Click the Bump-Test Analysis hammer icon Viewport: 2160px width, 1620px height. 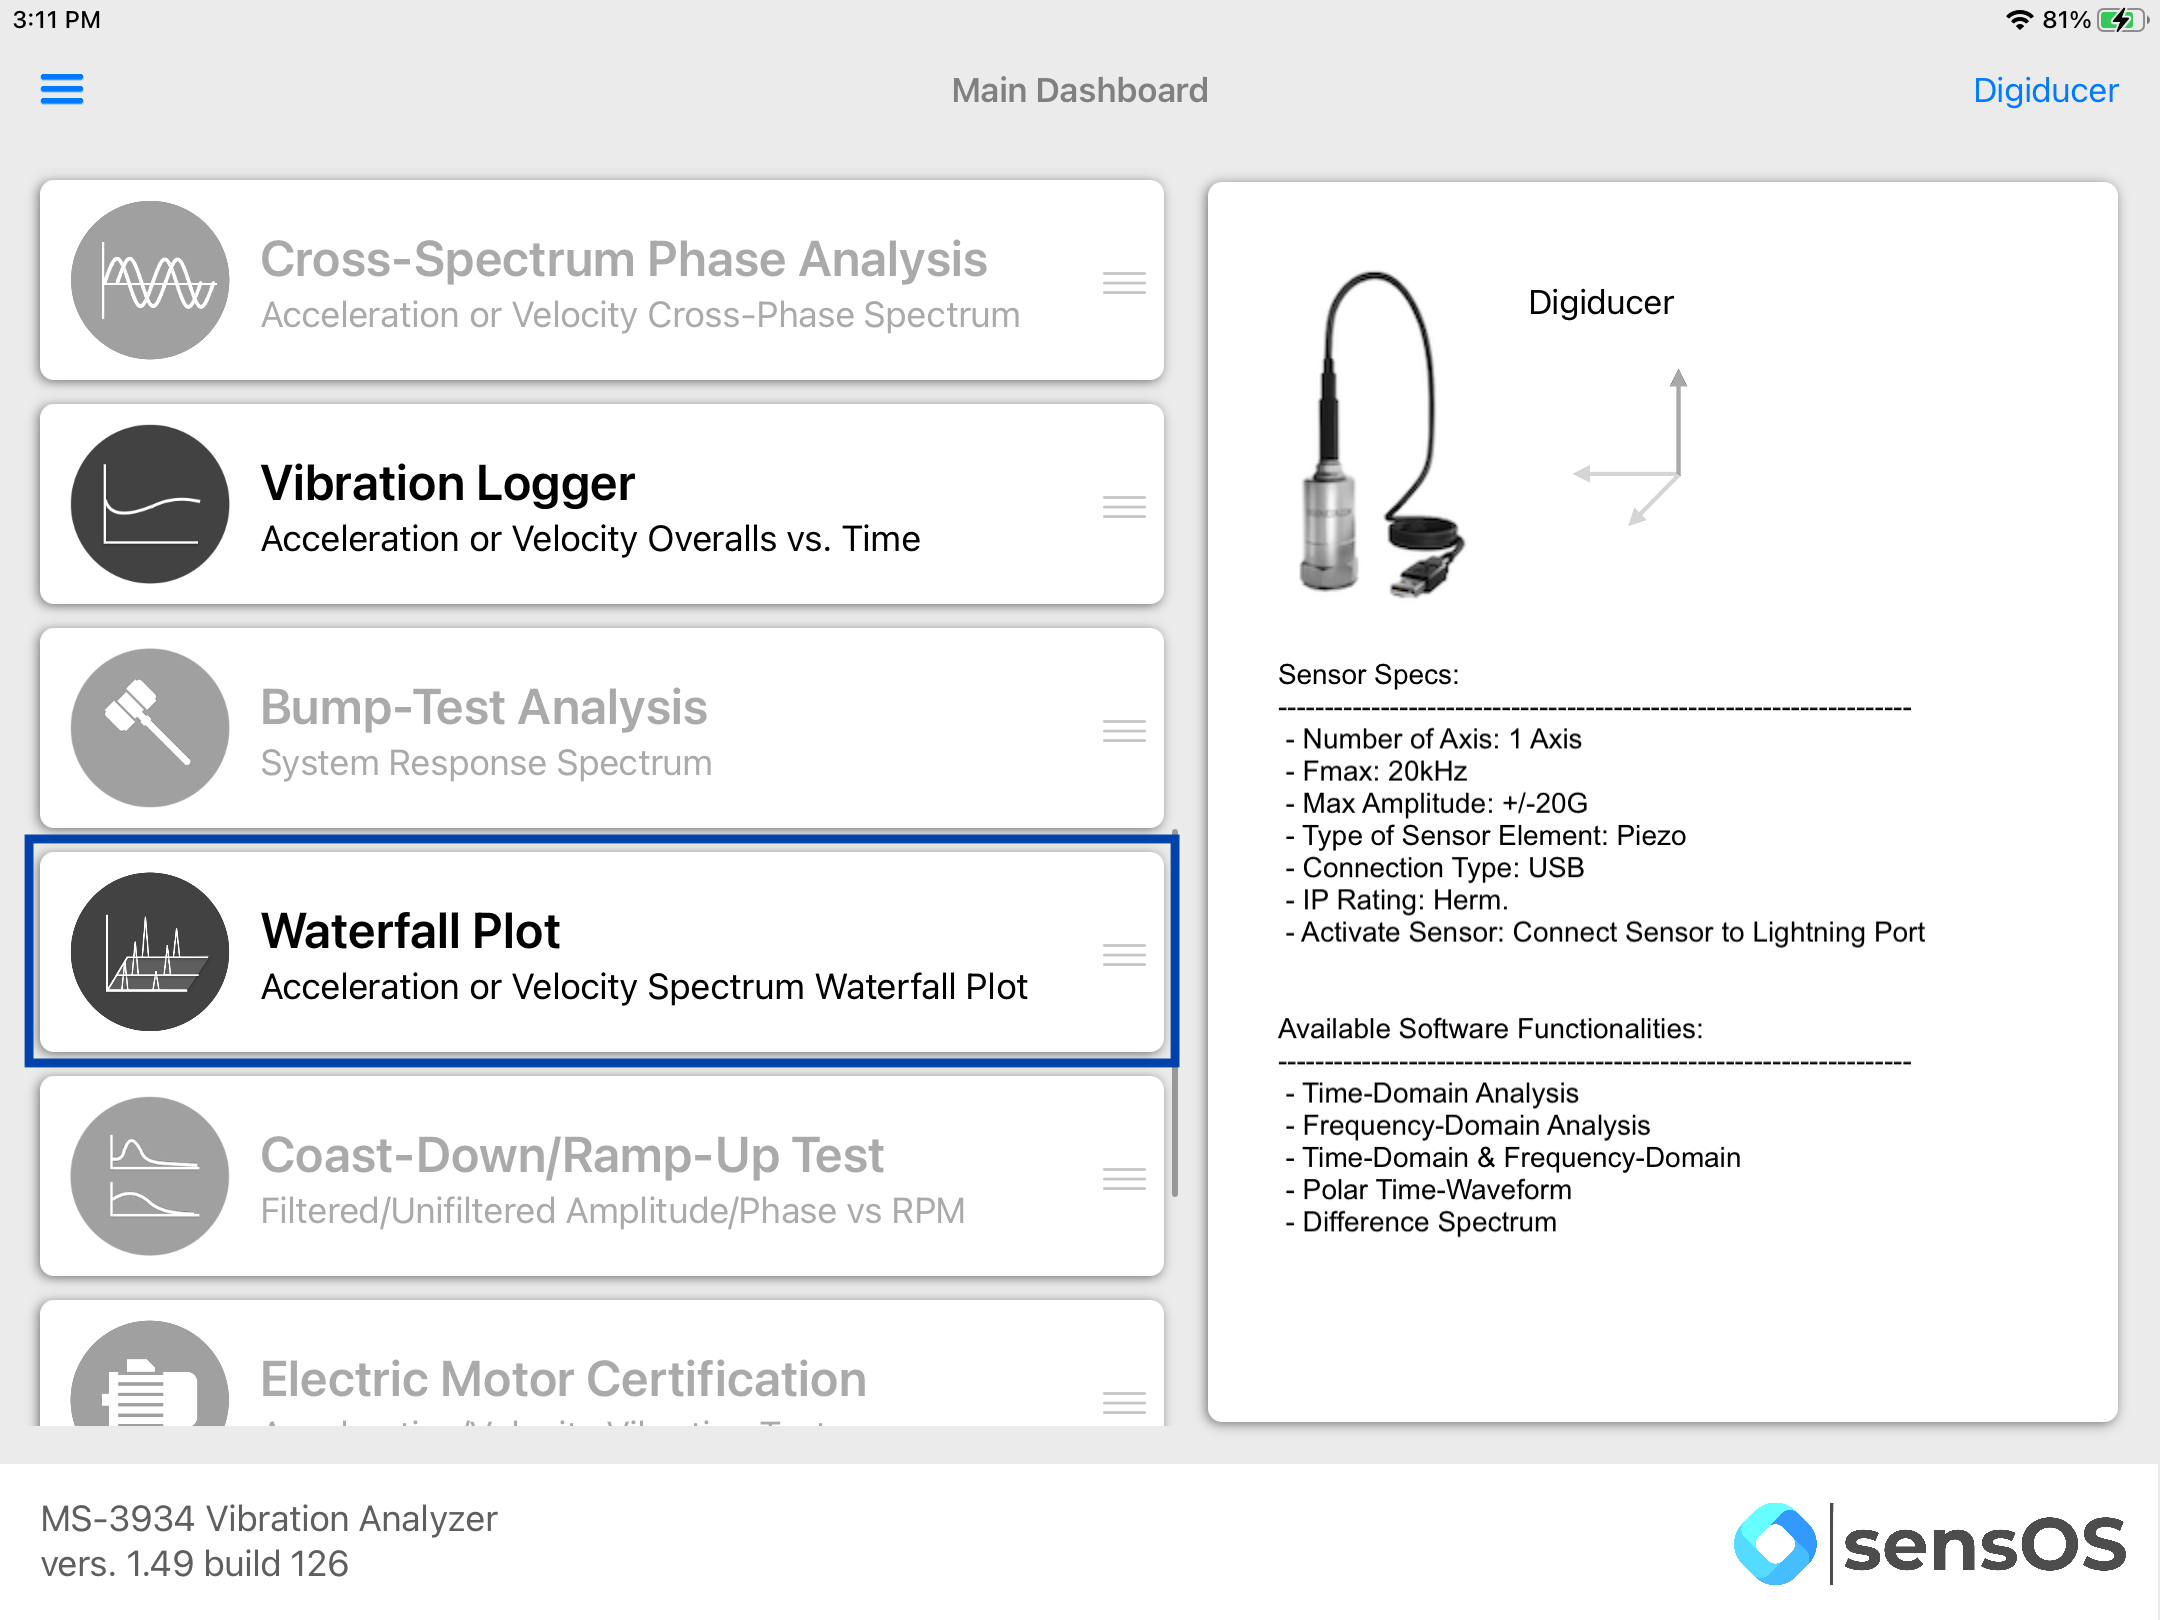tap(150, 728)
